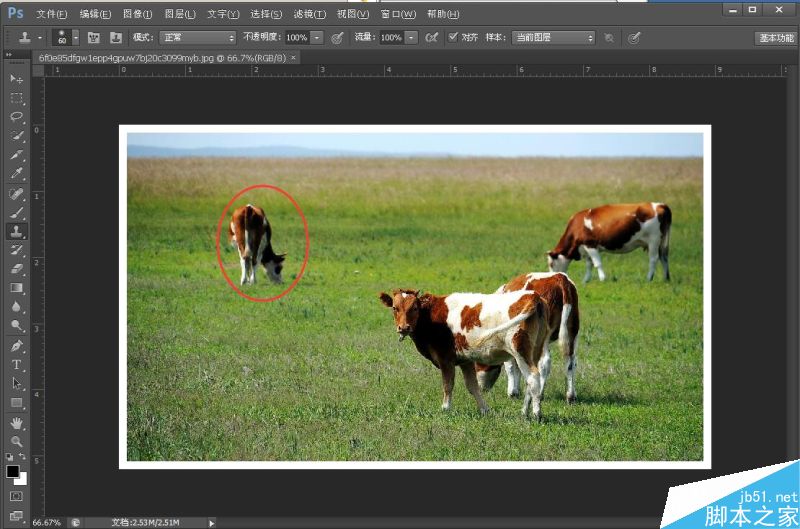Click the status bar preview icon
Image resolution: width=800 pixels, height=529 pixels.
click(76, 522)
